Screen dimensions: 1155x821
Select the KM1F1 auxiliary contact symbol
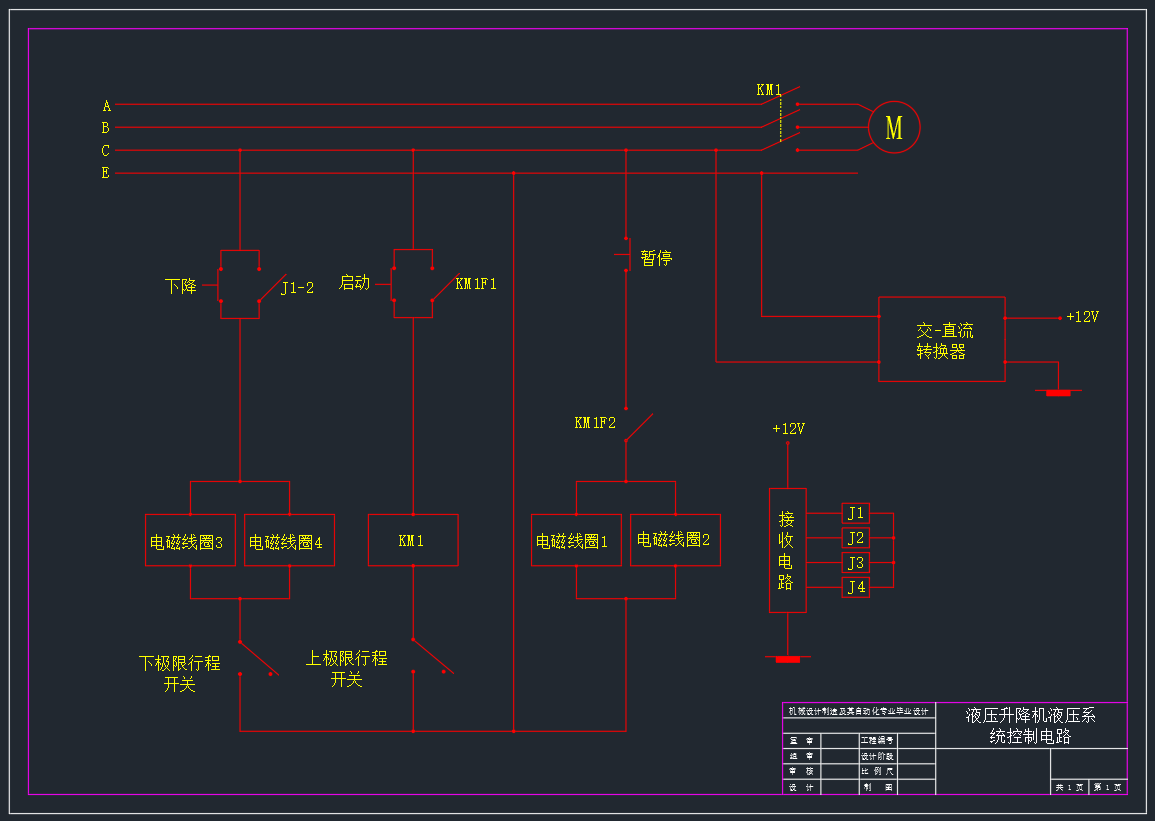click(443, 287)
